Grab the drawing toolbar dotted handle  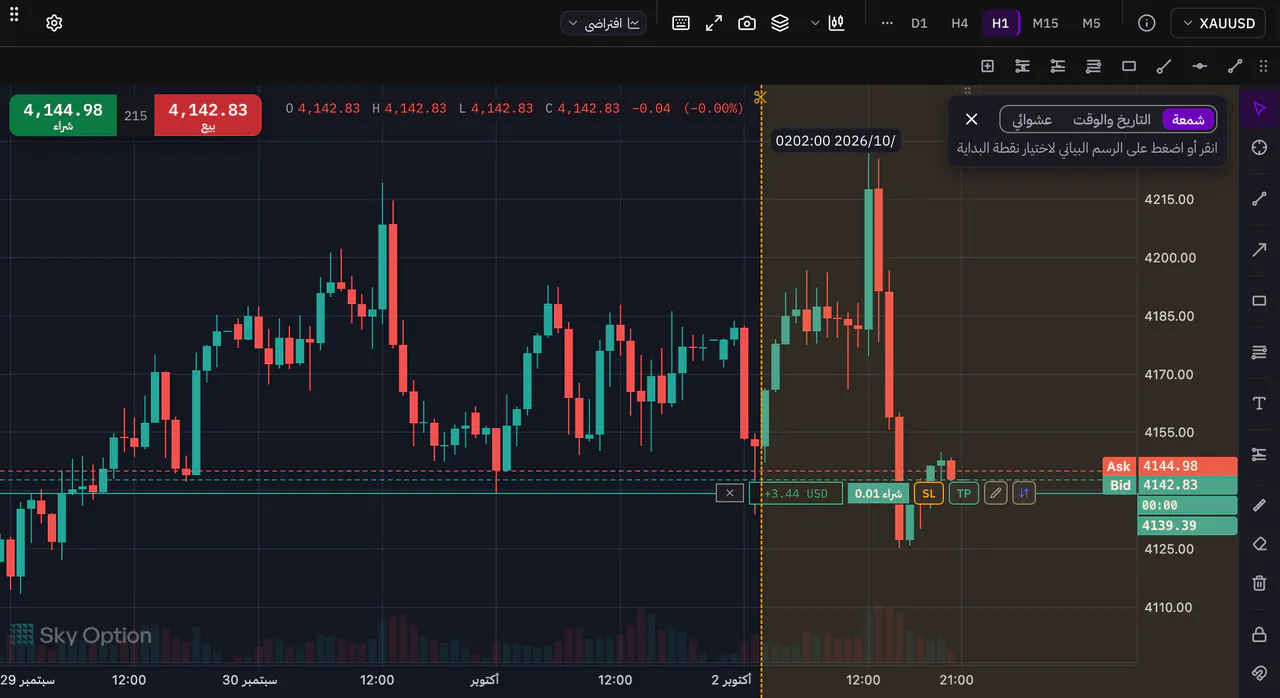pos(1263,66)
